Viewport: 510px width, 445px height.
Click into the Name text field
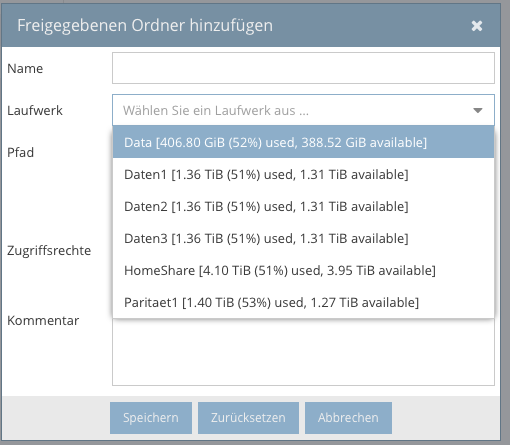point(303,68)
